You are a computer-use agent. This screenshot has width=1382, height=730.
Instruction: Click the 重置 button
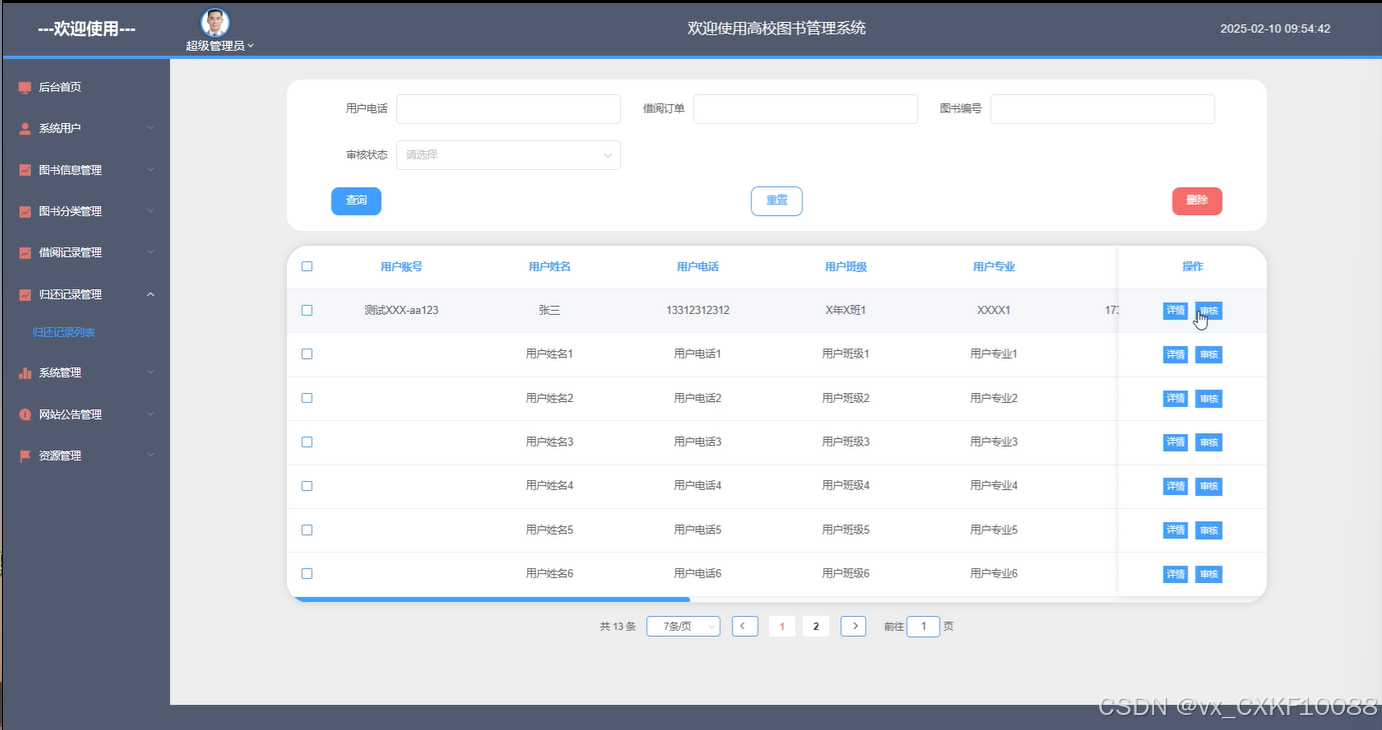tap(777, 201)
